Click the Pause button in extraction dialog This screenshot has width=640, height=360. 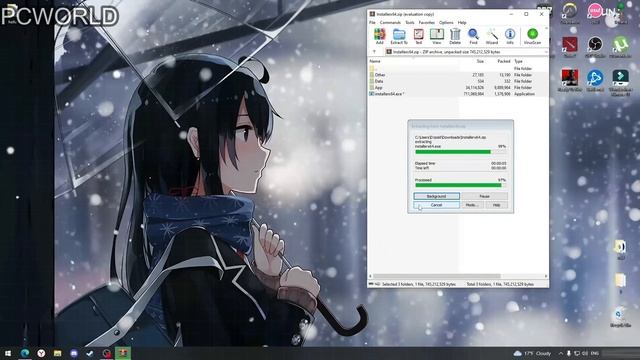(x=484, y=196)
